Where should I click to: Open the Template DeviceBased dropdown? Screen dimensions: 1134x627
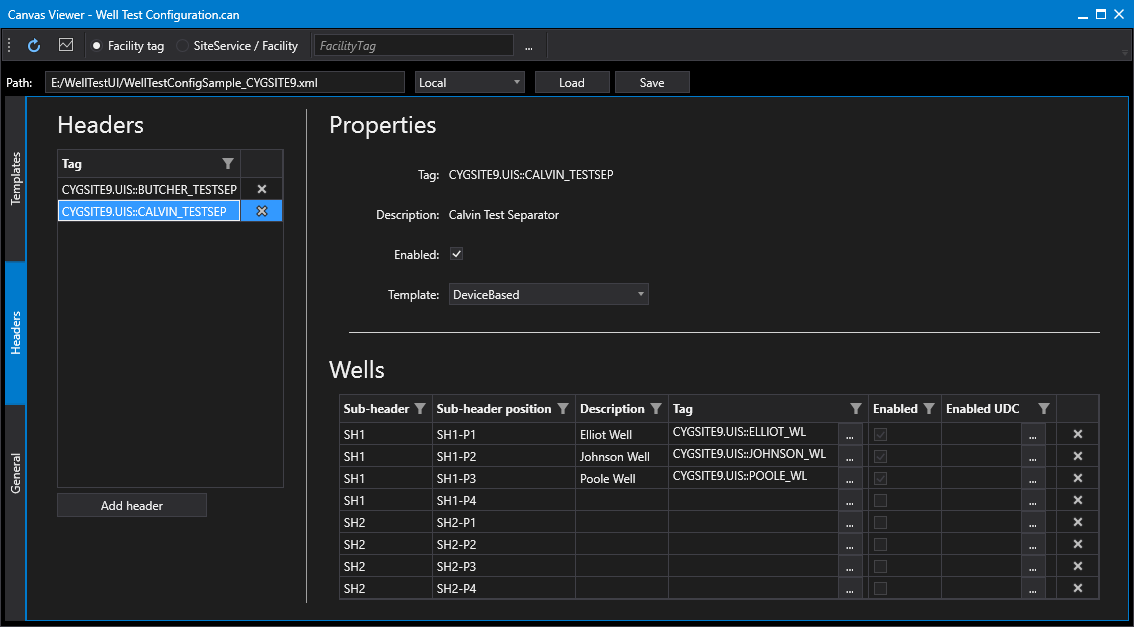point(549,294)
